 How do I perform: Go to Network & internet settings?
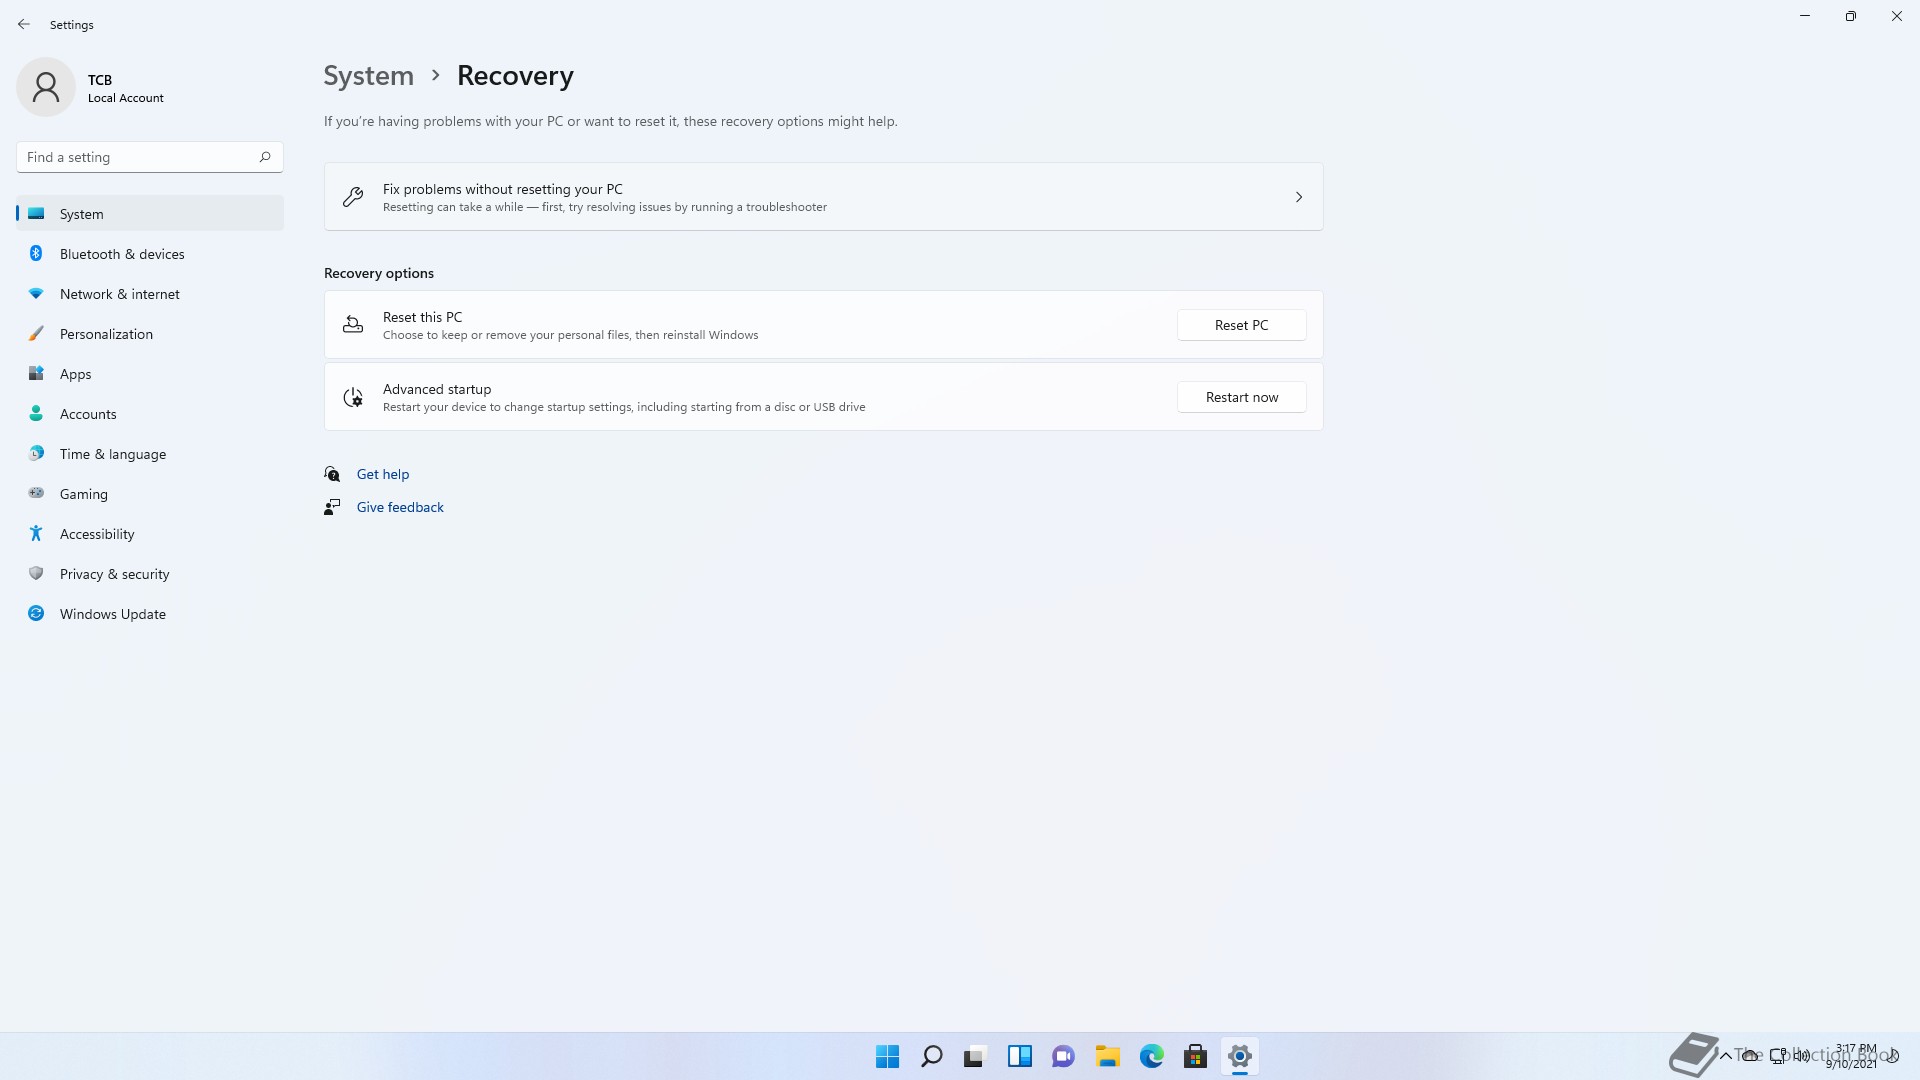click(150, 294)
